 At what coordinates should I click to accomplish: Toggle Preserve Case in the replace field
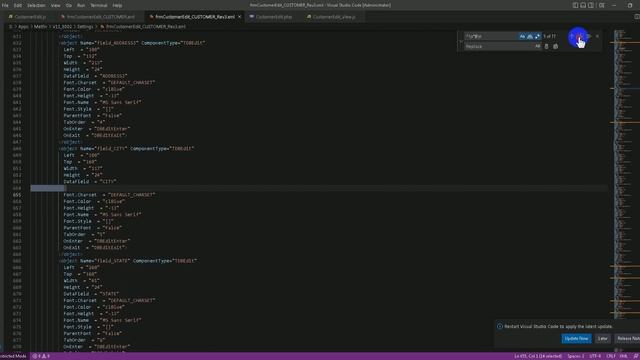(538, 47)
